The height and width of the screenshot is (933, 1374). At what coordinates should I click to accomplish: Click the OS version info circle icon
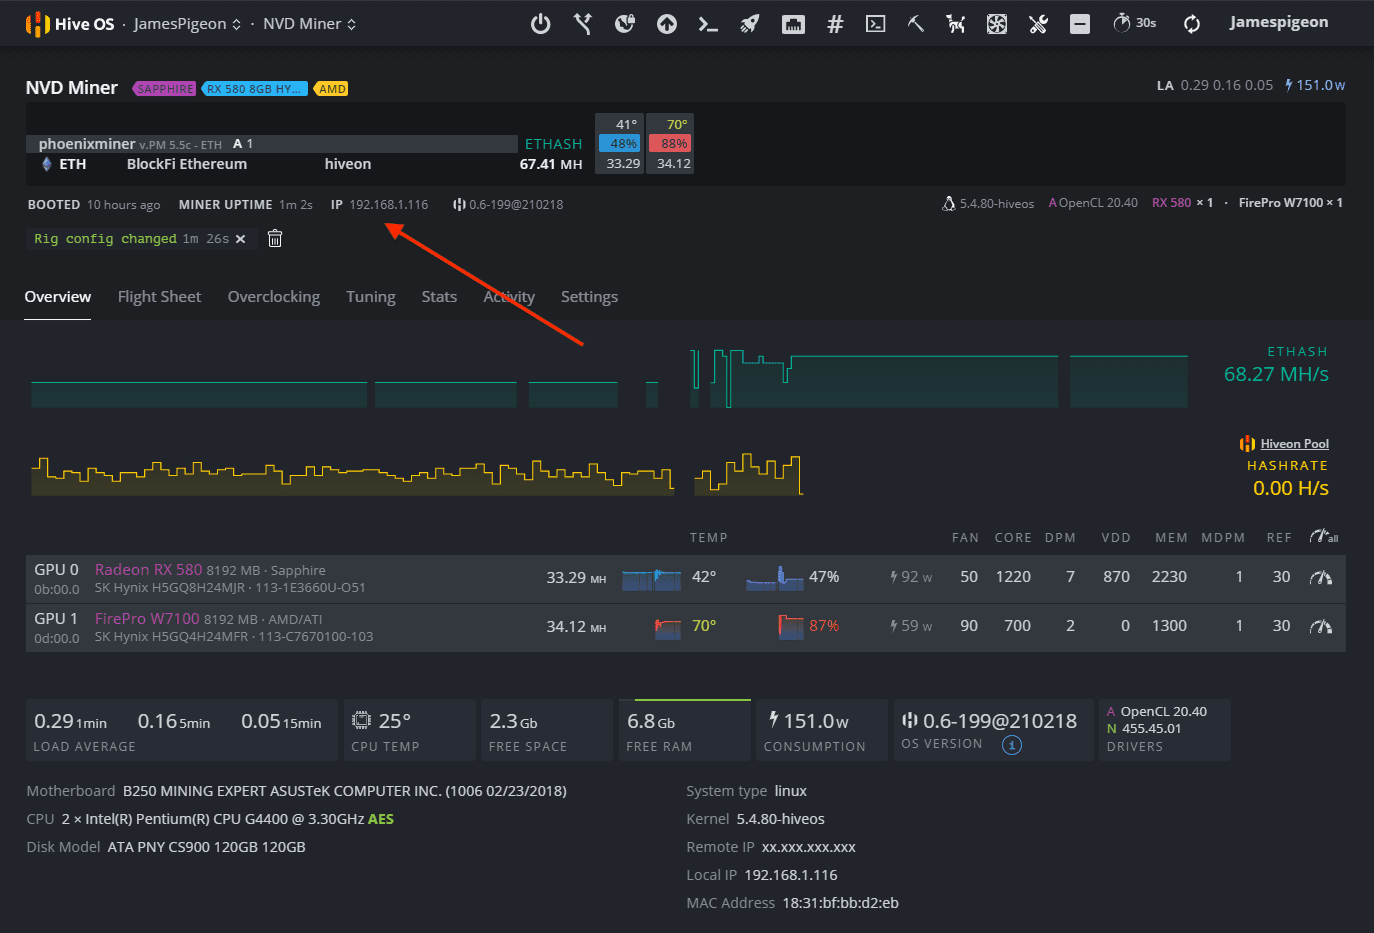(x=1012, y=745)
